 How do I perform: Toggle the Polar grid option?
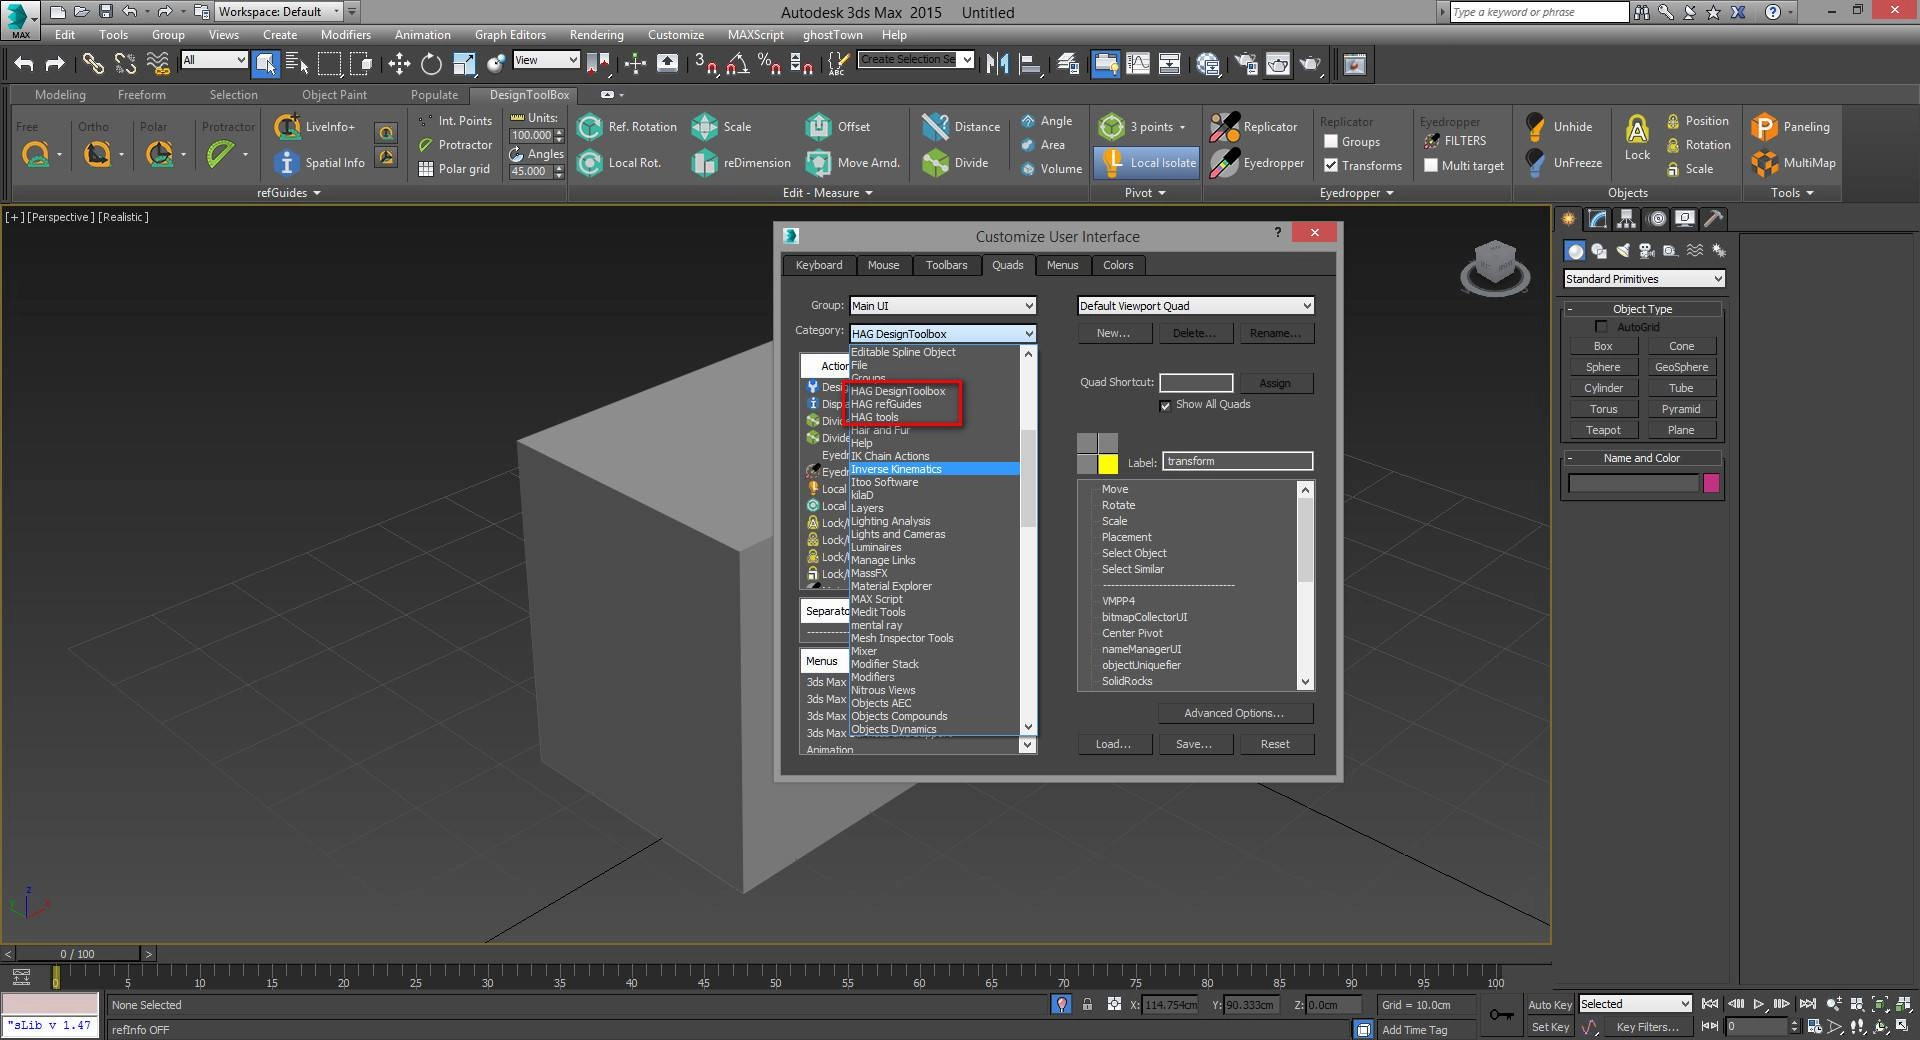tap(454, 169)
